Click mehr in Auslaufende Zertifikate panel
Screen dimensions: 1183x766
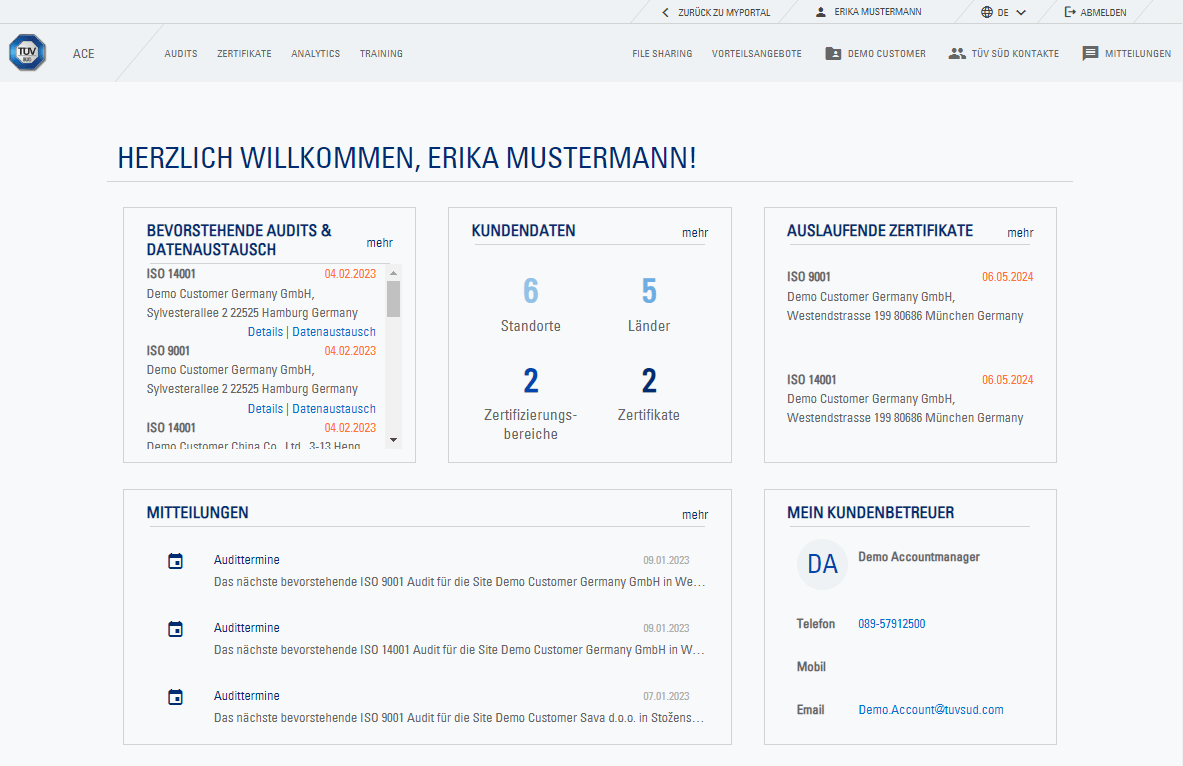tap(1020, 233)
